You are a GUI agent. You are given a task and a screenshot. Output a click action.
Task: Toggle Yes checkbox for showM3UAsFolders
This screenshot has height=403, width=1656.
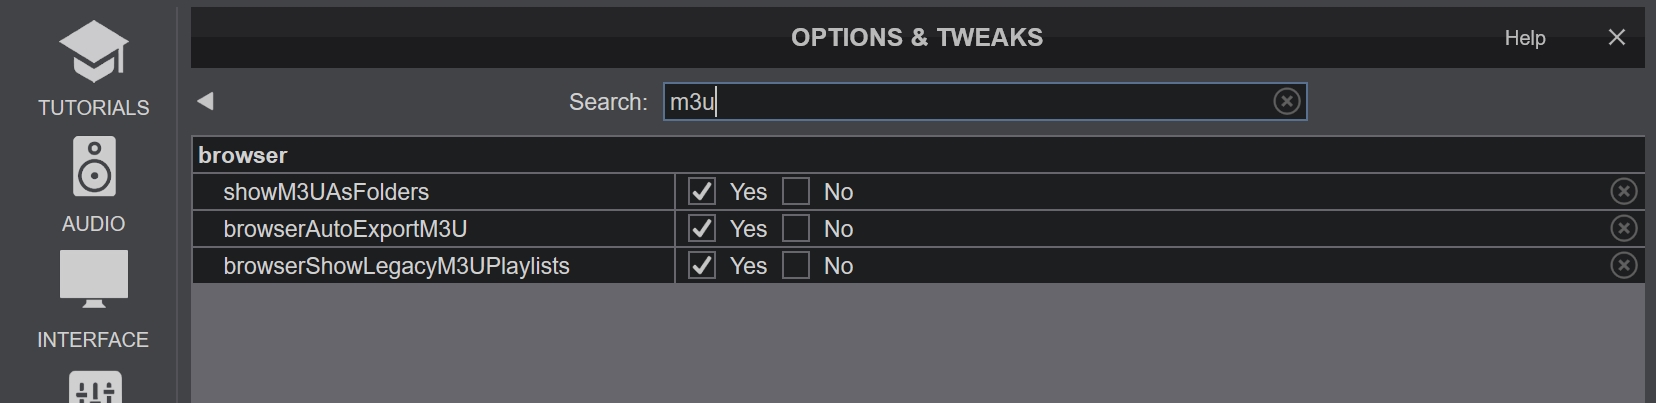tap(702, 191)
